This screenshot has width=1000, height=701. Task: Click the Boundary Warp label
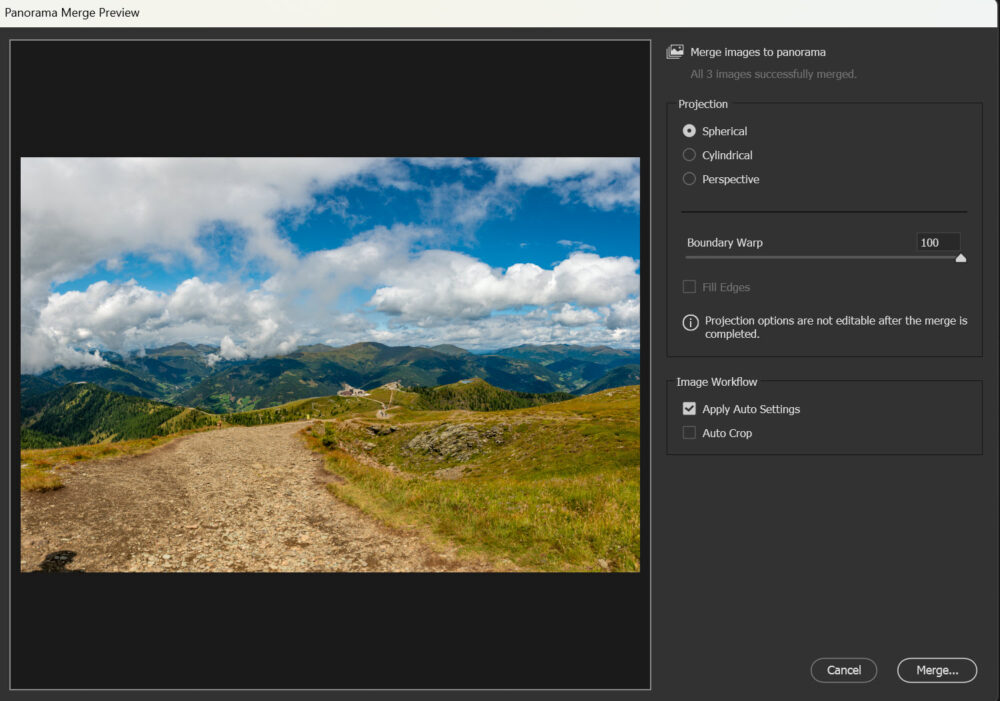(x=725, y=243)
